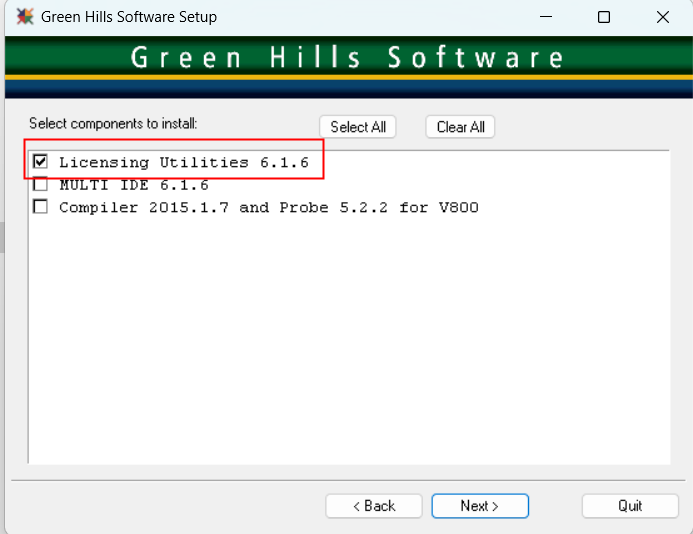Maximize the setup window
The height and width of the screenshot is (534, 693).
(604, 17)
